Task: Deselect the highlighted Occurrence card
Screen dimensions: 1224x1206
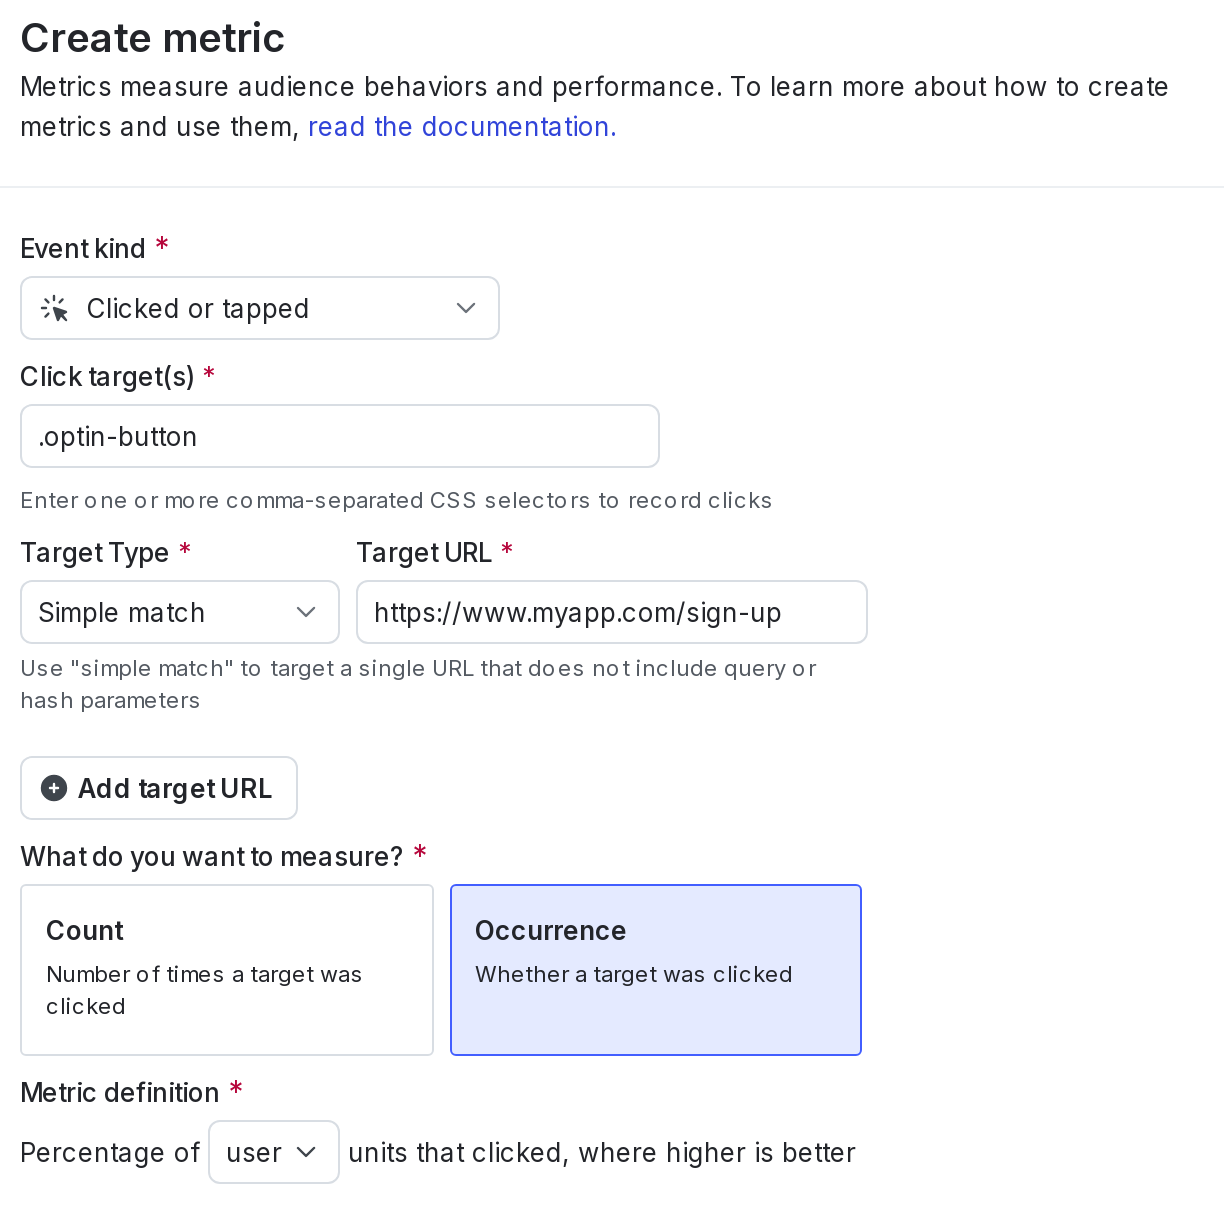Action: (x=655, y=969)
